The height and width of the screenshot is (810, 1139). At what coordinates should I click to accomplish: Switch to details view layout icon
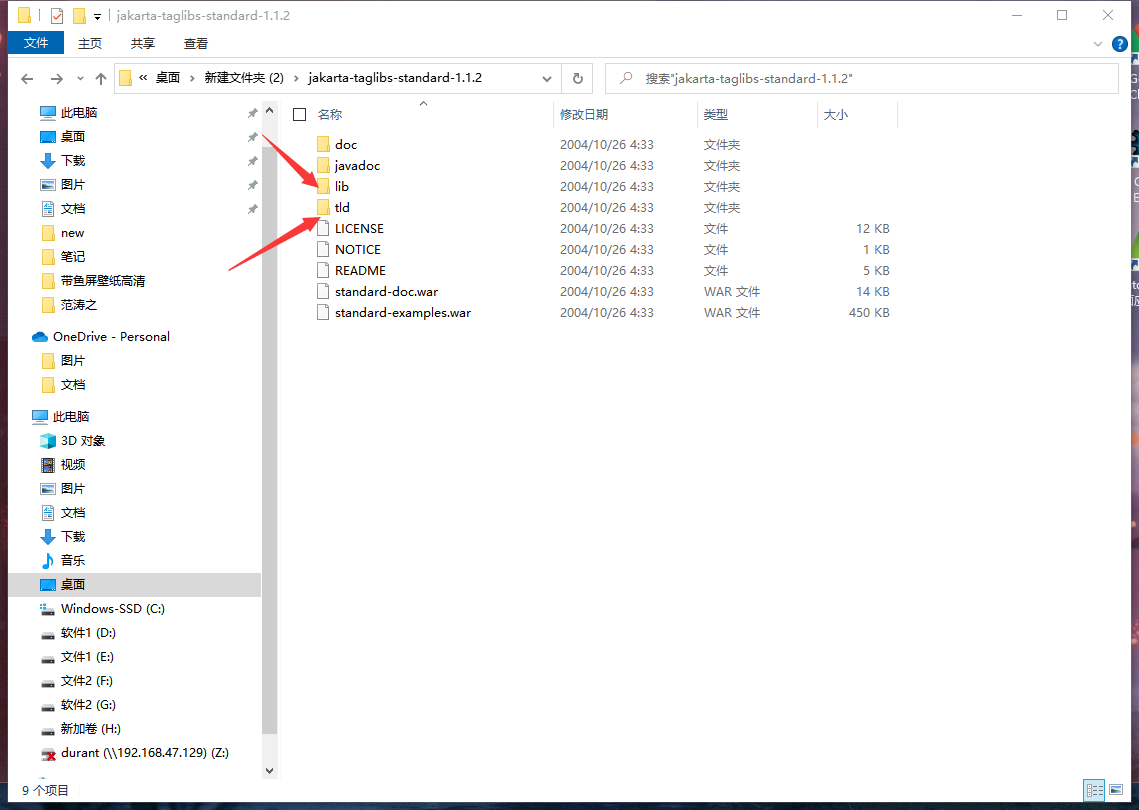click(1095, 790)
